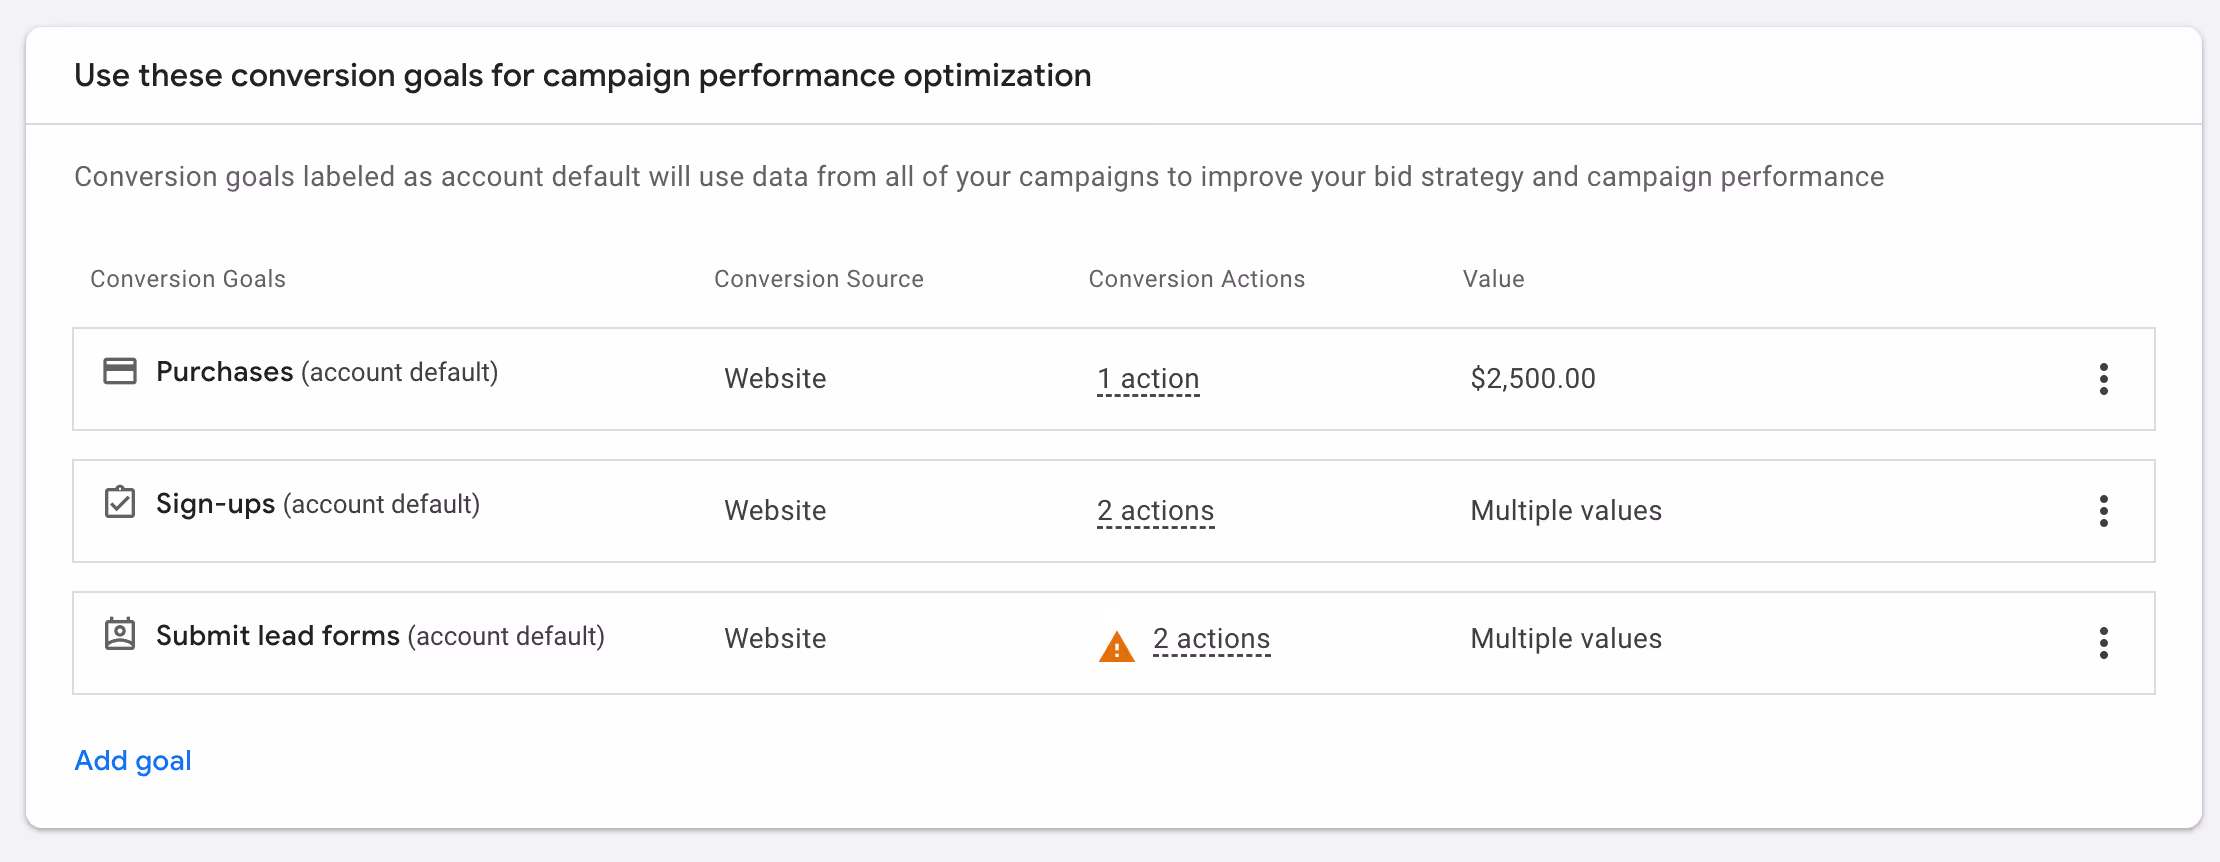The width and height of the screenshot is (2220, 862).
Task: Select the Sign-ups goal name
Action: pyautogui.click(x=215, y=504)
